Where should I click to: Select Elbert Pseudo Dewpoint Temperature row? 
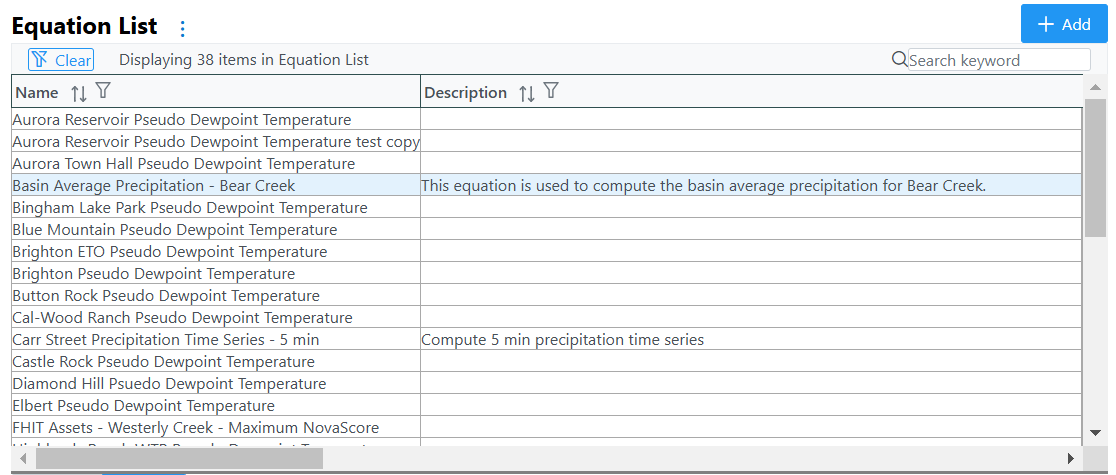click(547, 405)
